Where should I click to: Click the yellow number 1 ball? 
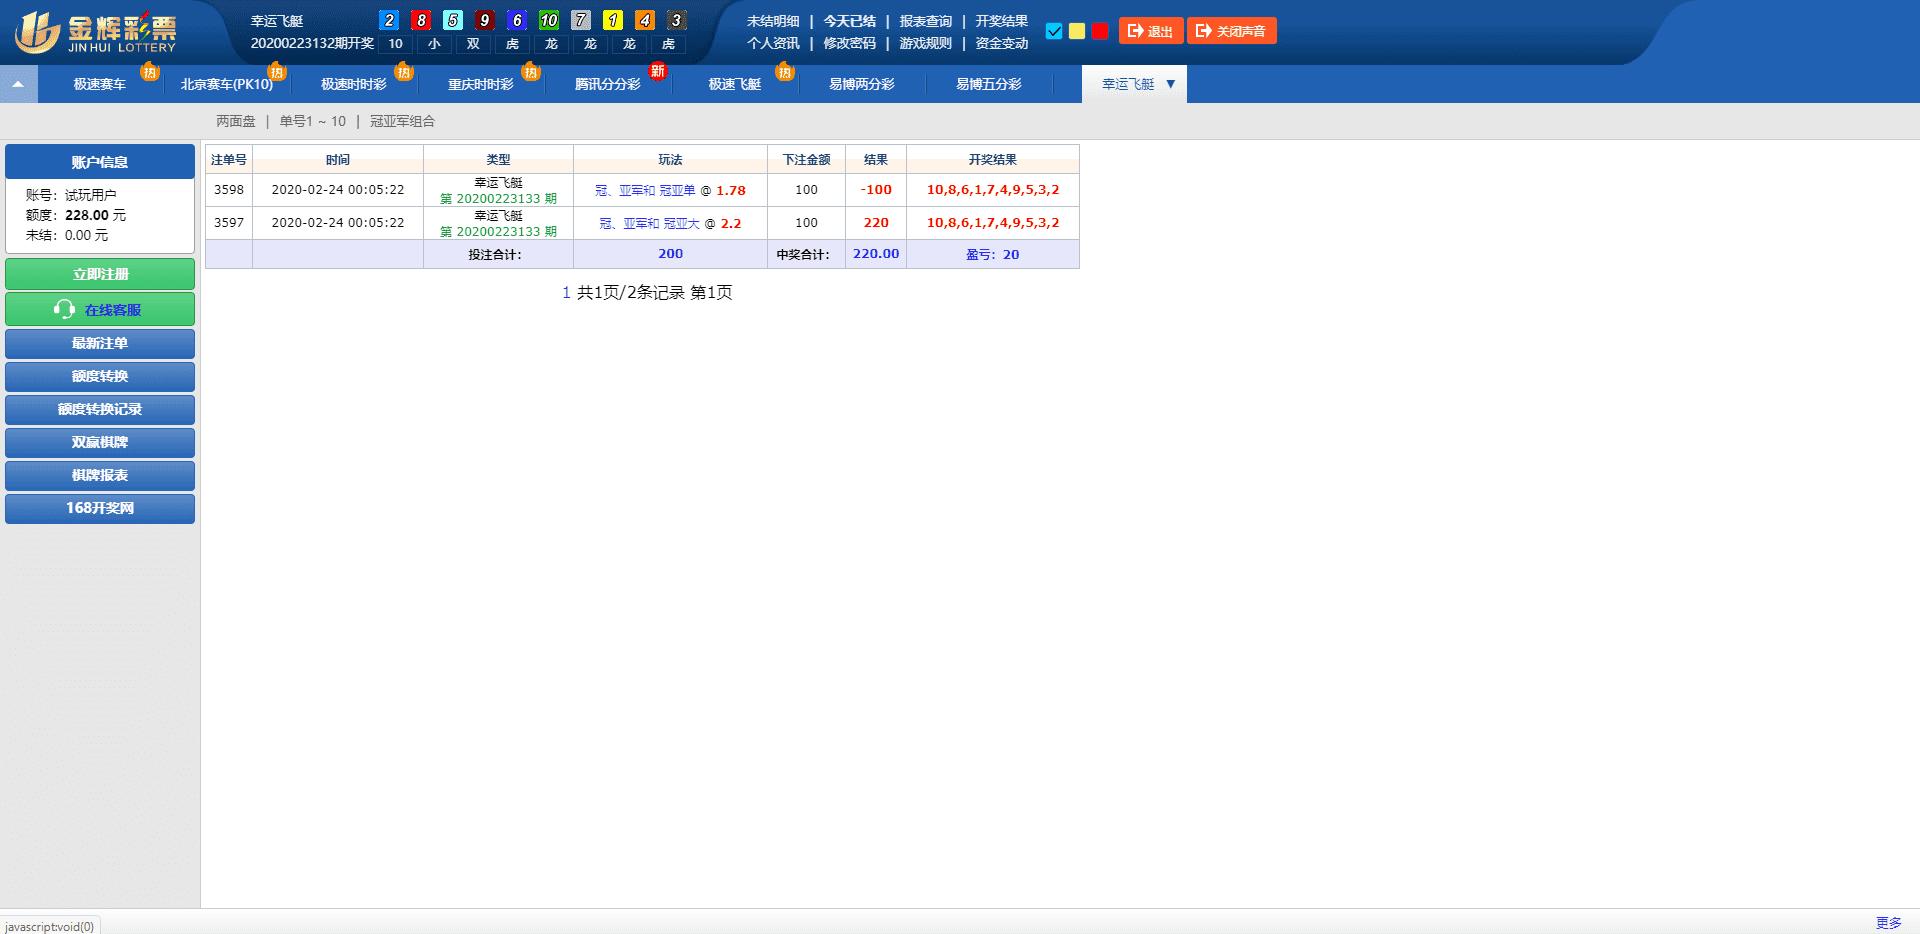[613, 20]
